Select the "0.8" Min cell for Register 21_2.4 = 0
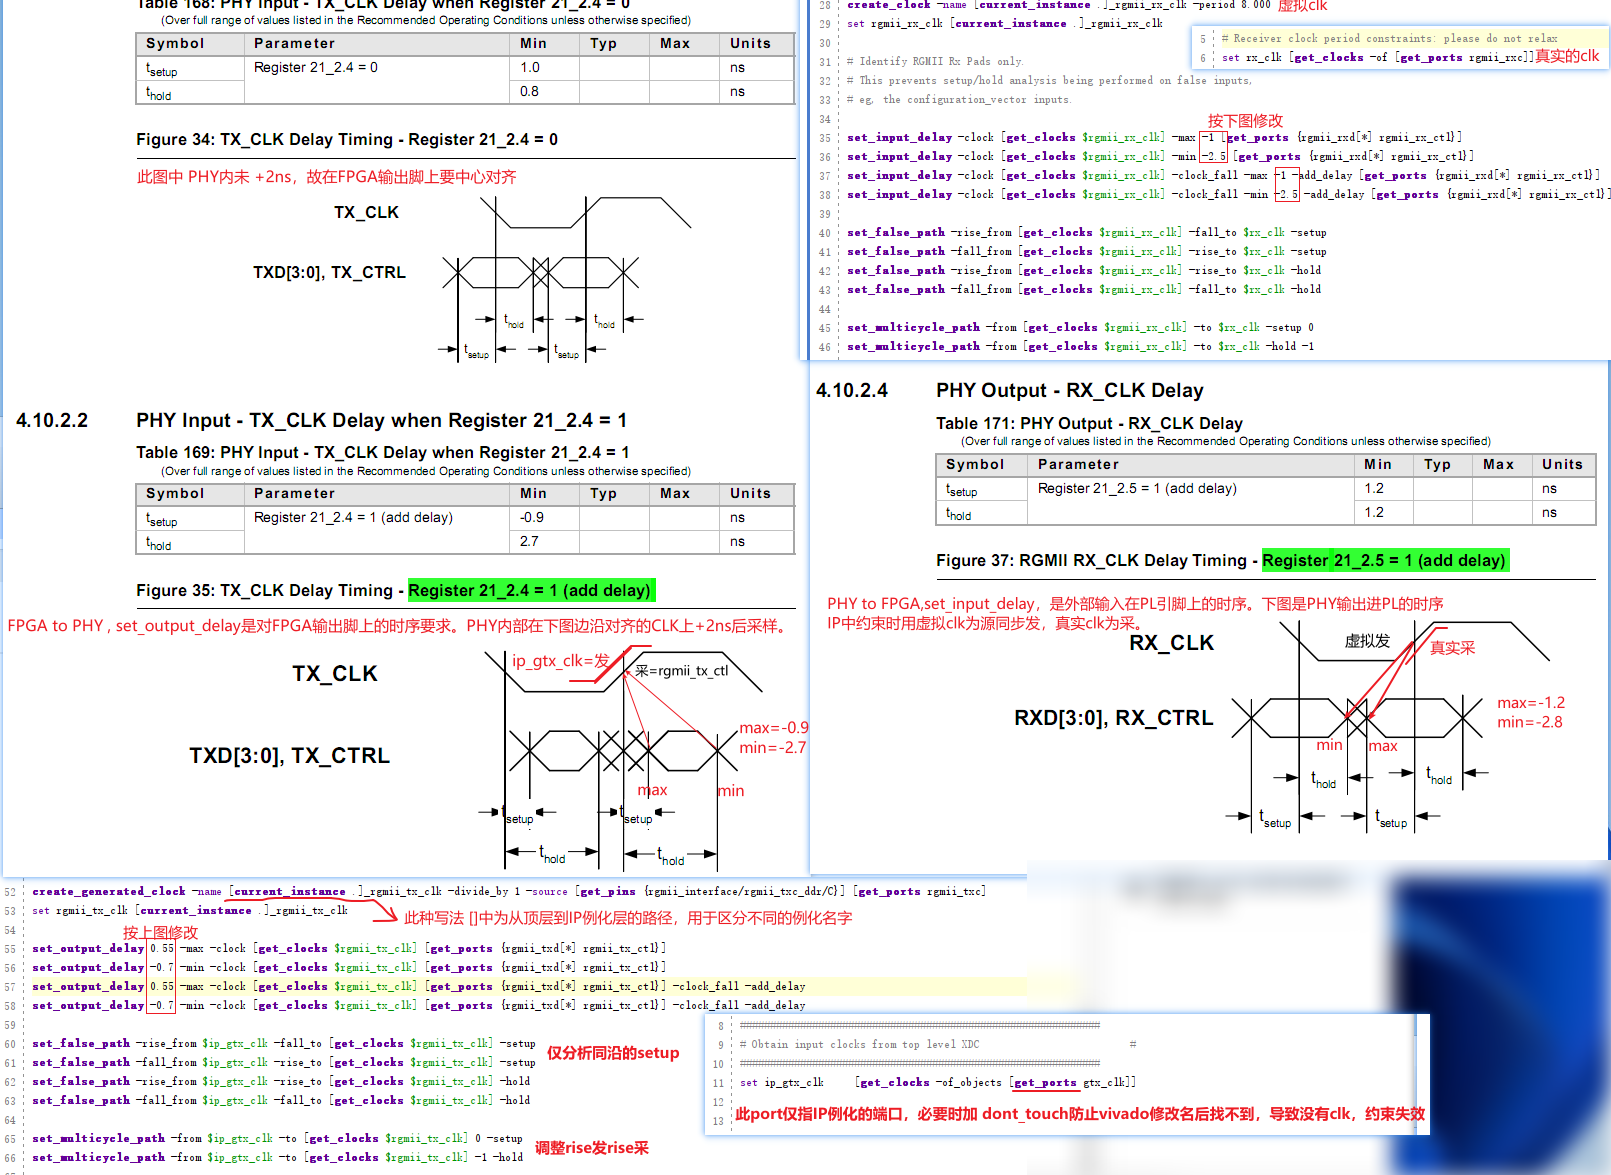The image size is (1611, 1175). click(x=529, y=92)
